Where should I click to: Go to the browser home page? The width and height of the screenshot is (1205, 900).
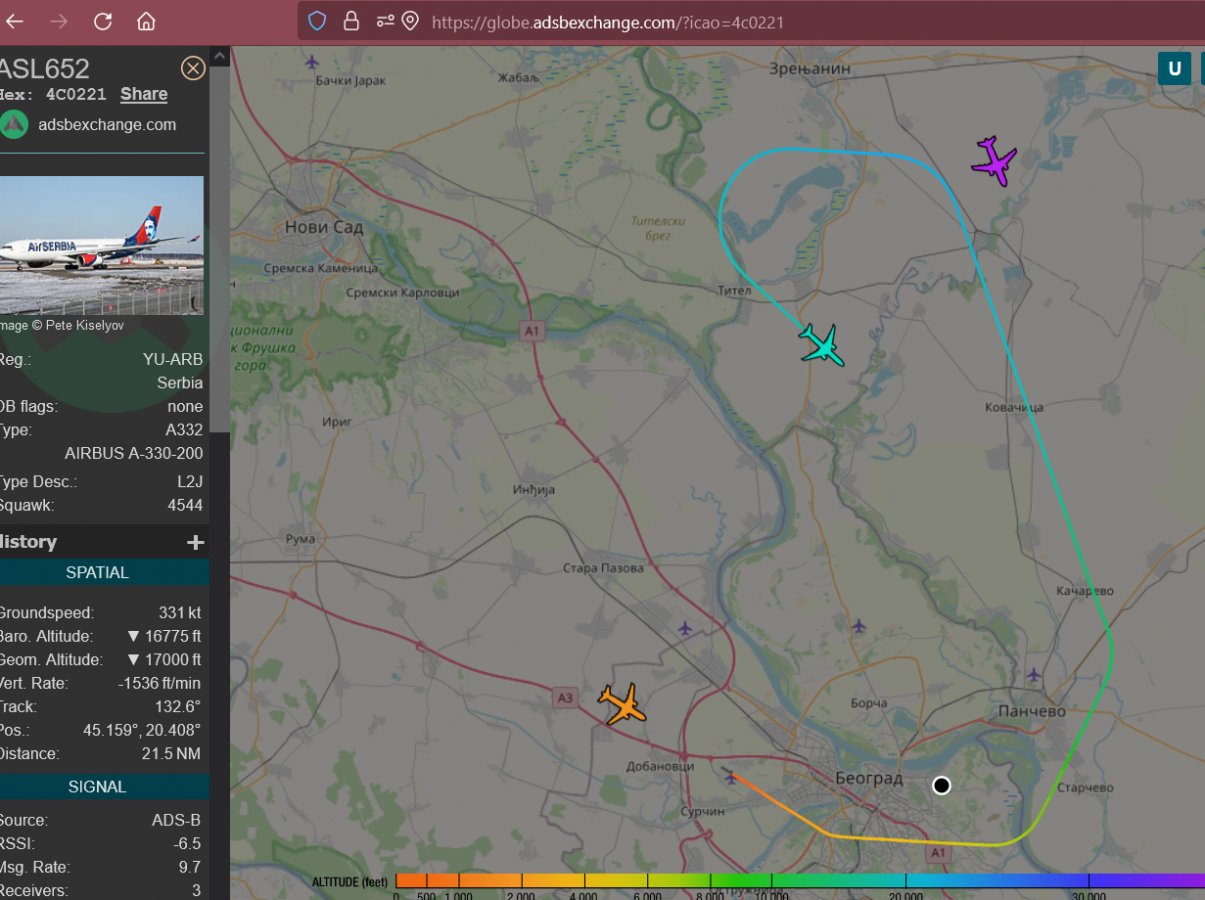pyautogui.click(x=146, y=21)
